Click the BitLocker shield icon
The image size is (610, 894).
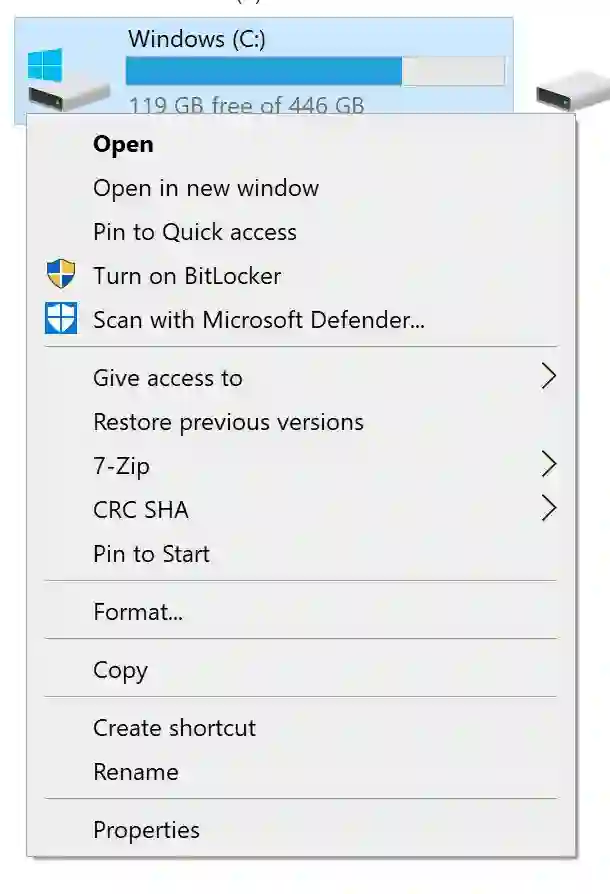point(61,275)
